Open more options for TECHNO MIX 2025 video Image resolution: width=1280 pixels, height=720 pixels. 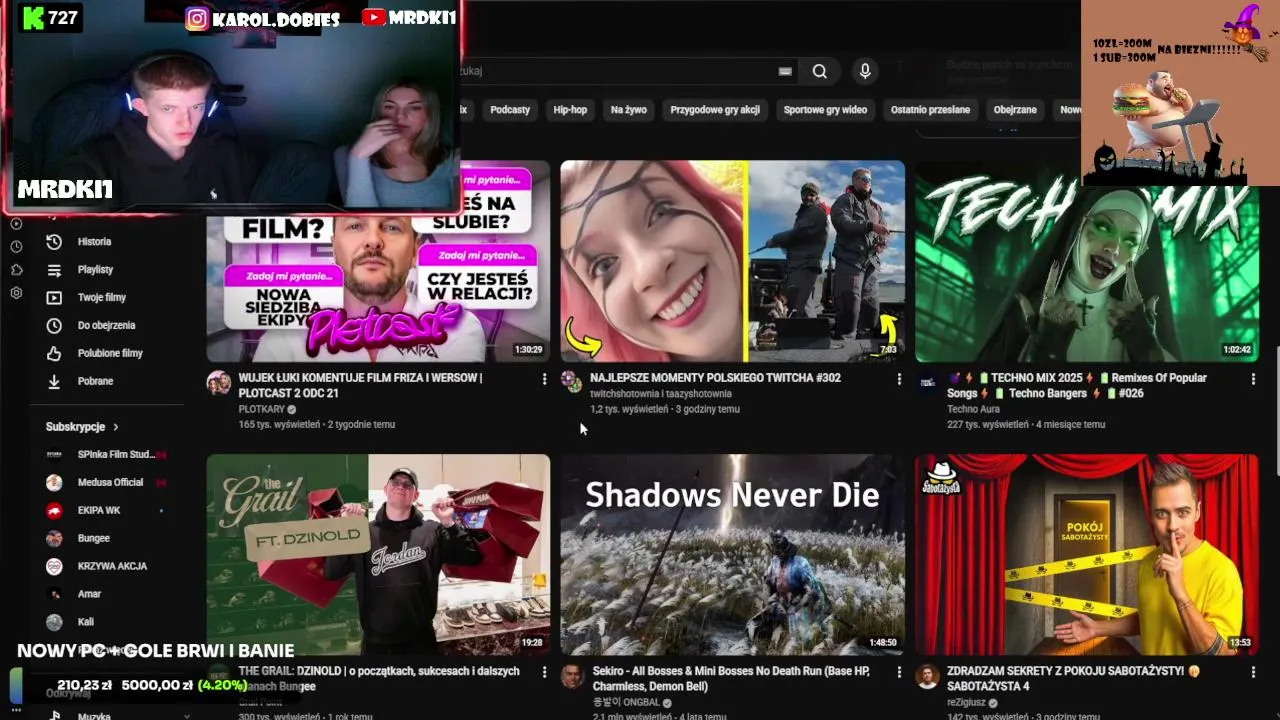(x=1252, y=379)
